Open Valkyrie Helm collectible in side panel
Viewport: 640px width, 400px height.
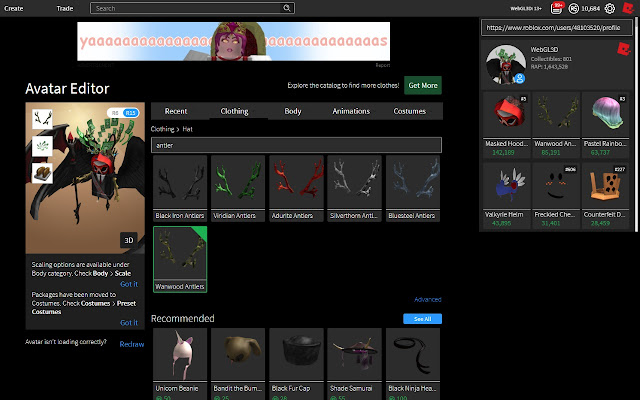point(507,196)
